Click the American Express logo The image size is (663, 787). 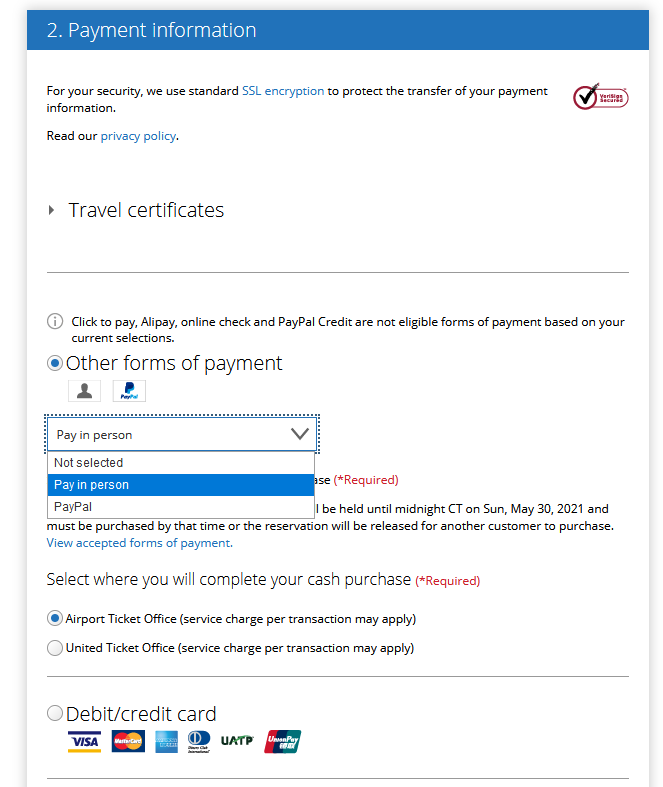click(166, 741)
